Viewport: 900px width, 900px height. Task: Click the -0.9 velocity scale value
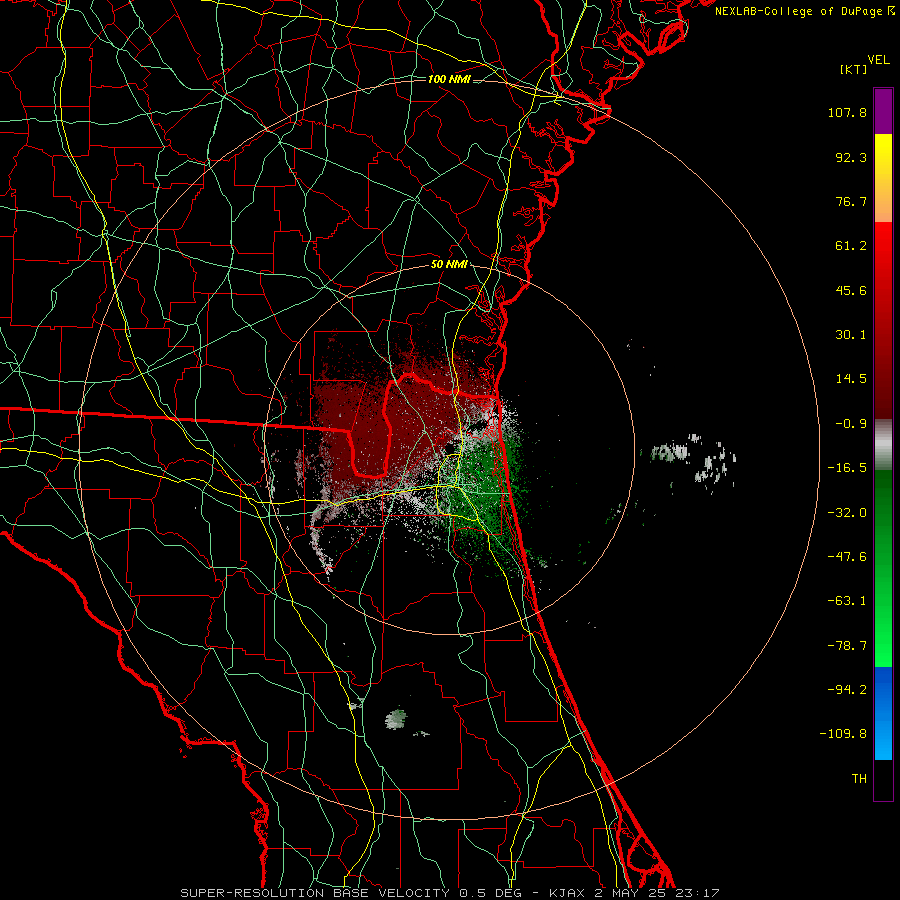click(851, 424)
